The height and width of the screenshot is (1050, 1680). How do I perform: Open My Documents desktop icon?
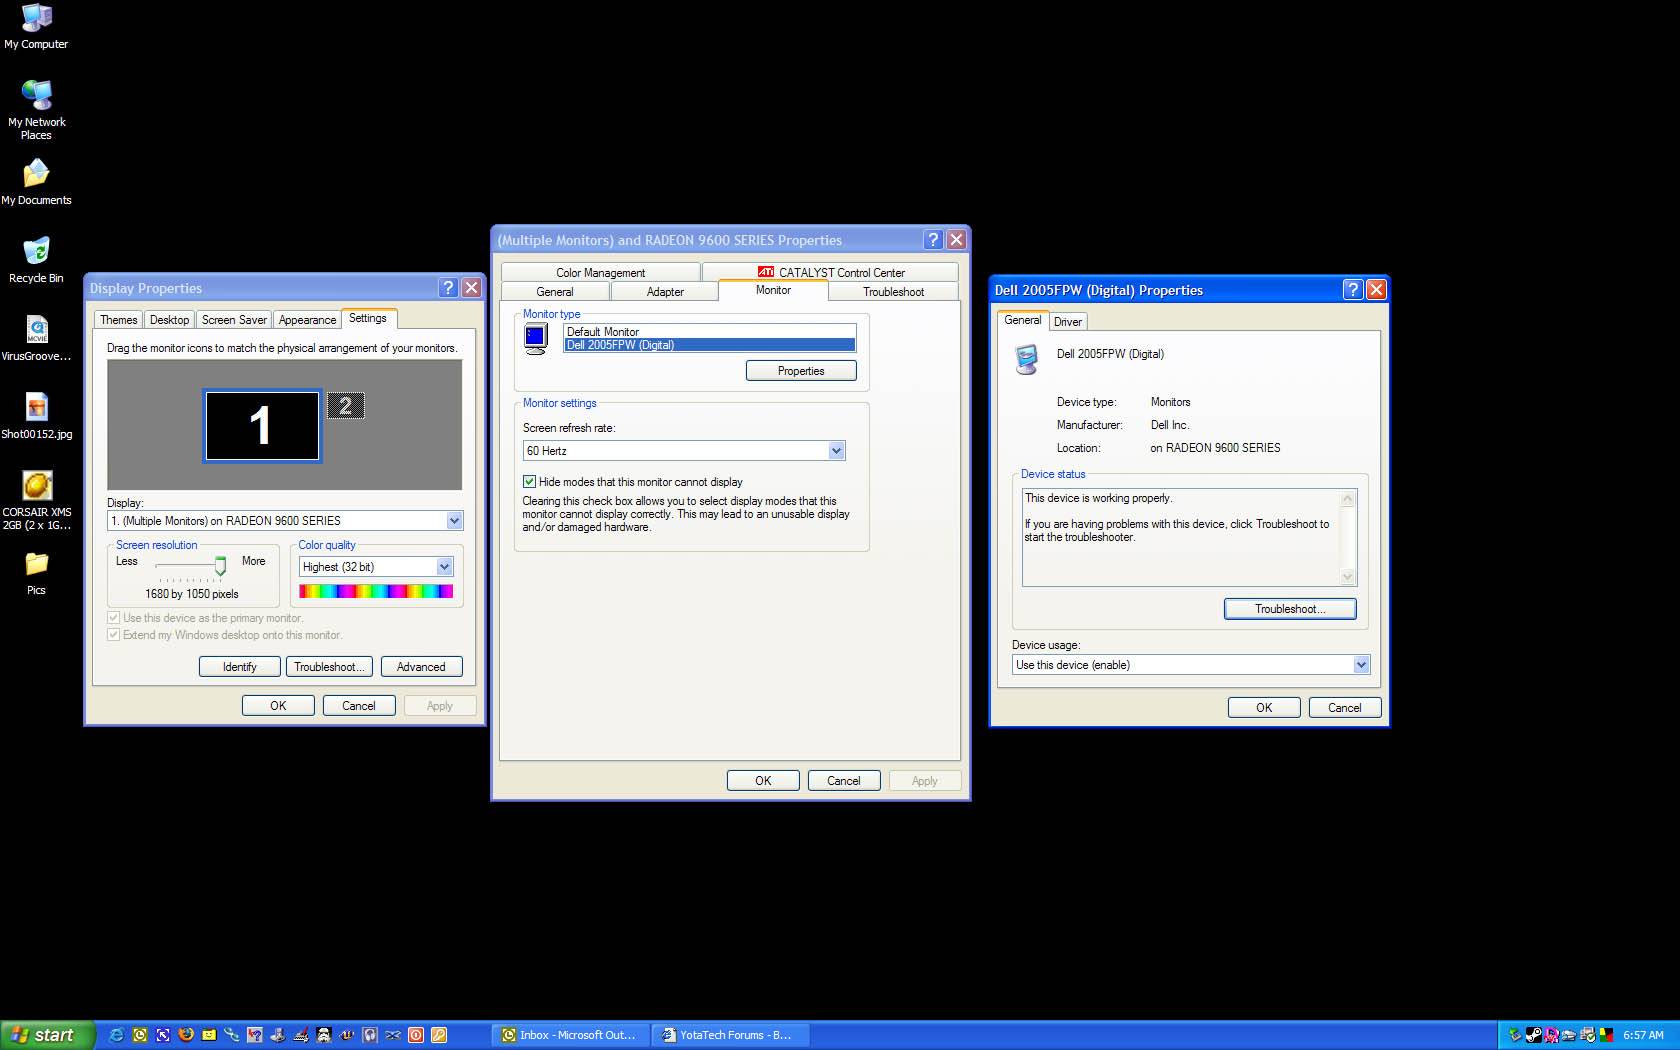[36, 182]
